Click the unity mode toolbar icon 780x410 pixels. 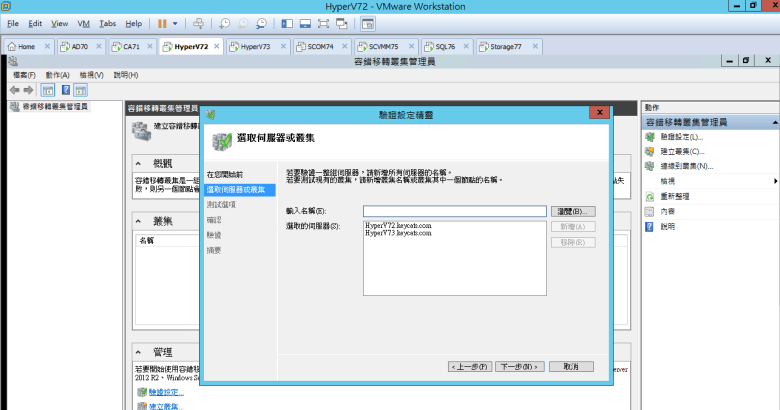(x=342, y=22)
